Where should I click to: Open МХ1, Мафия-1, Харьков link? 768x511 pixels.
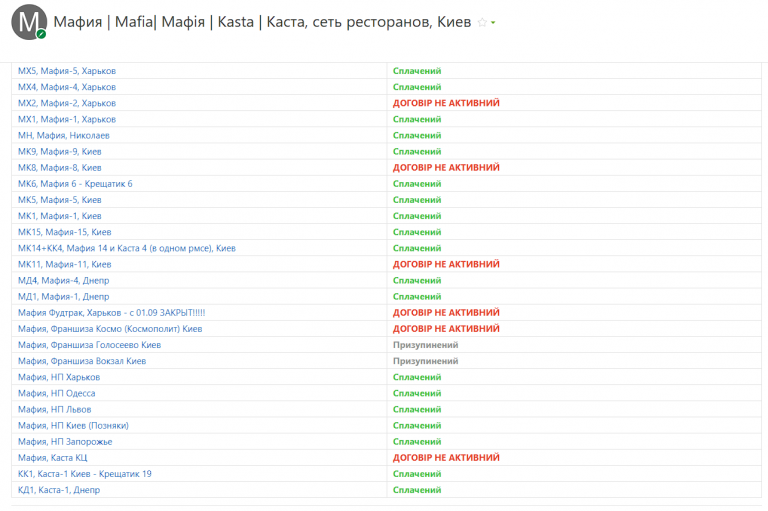(67, 120)
